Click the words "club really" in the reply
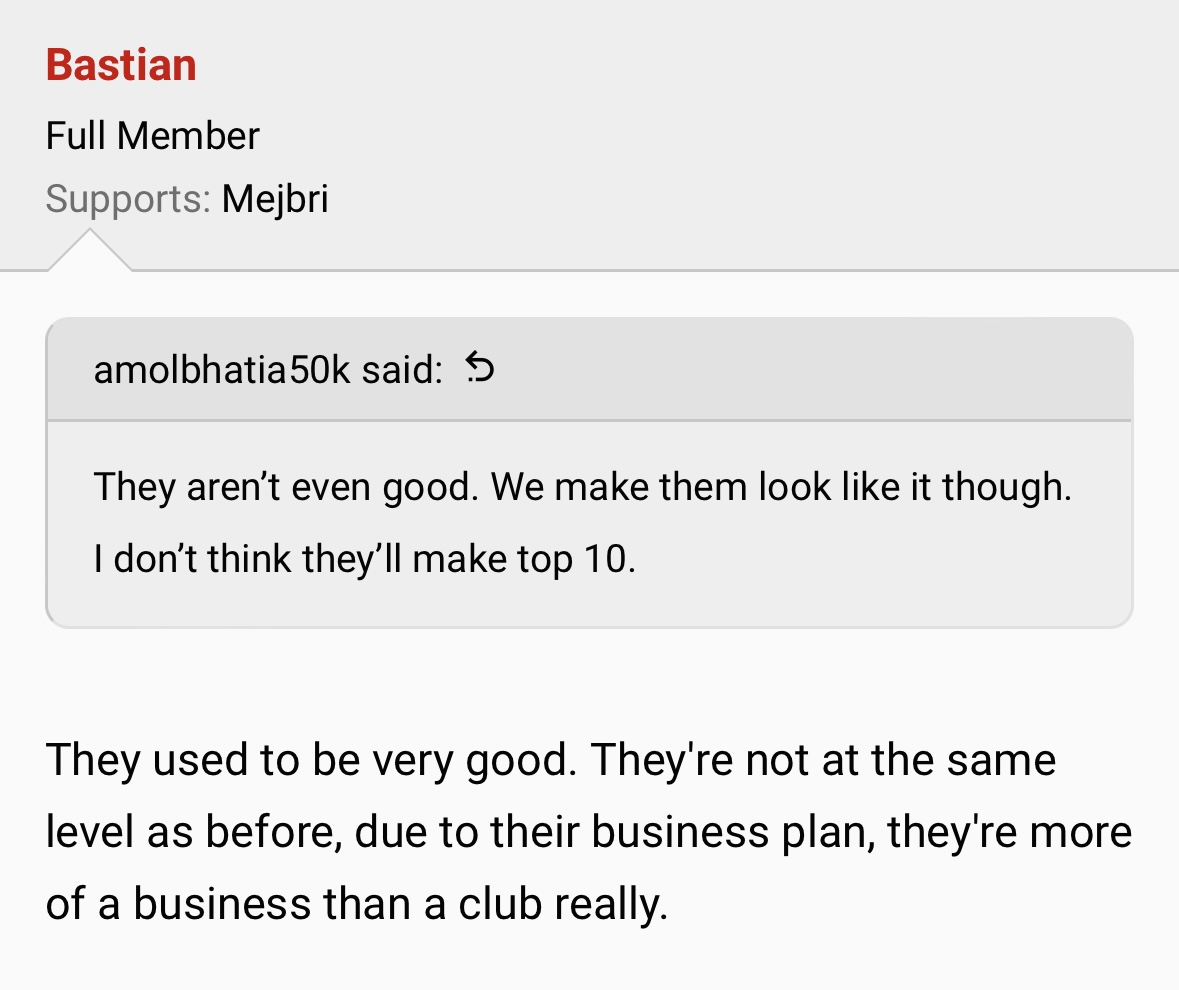Viewport: 1179px width, 990px height. tap(562, 904)
